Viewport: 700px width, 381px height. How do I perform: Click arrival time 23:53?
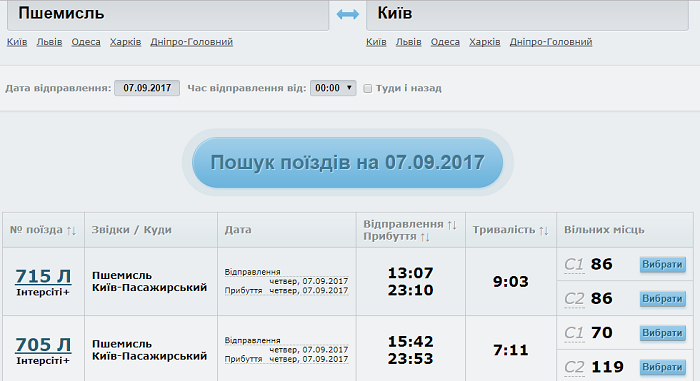(410, 359)
